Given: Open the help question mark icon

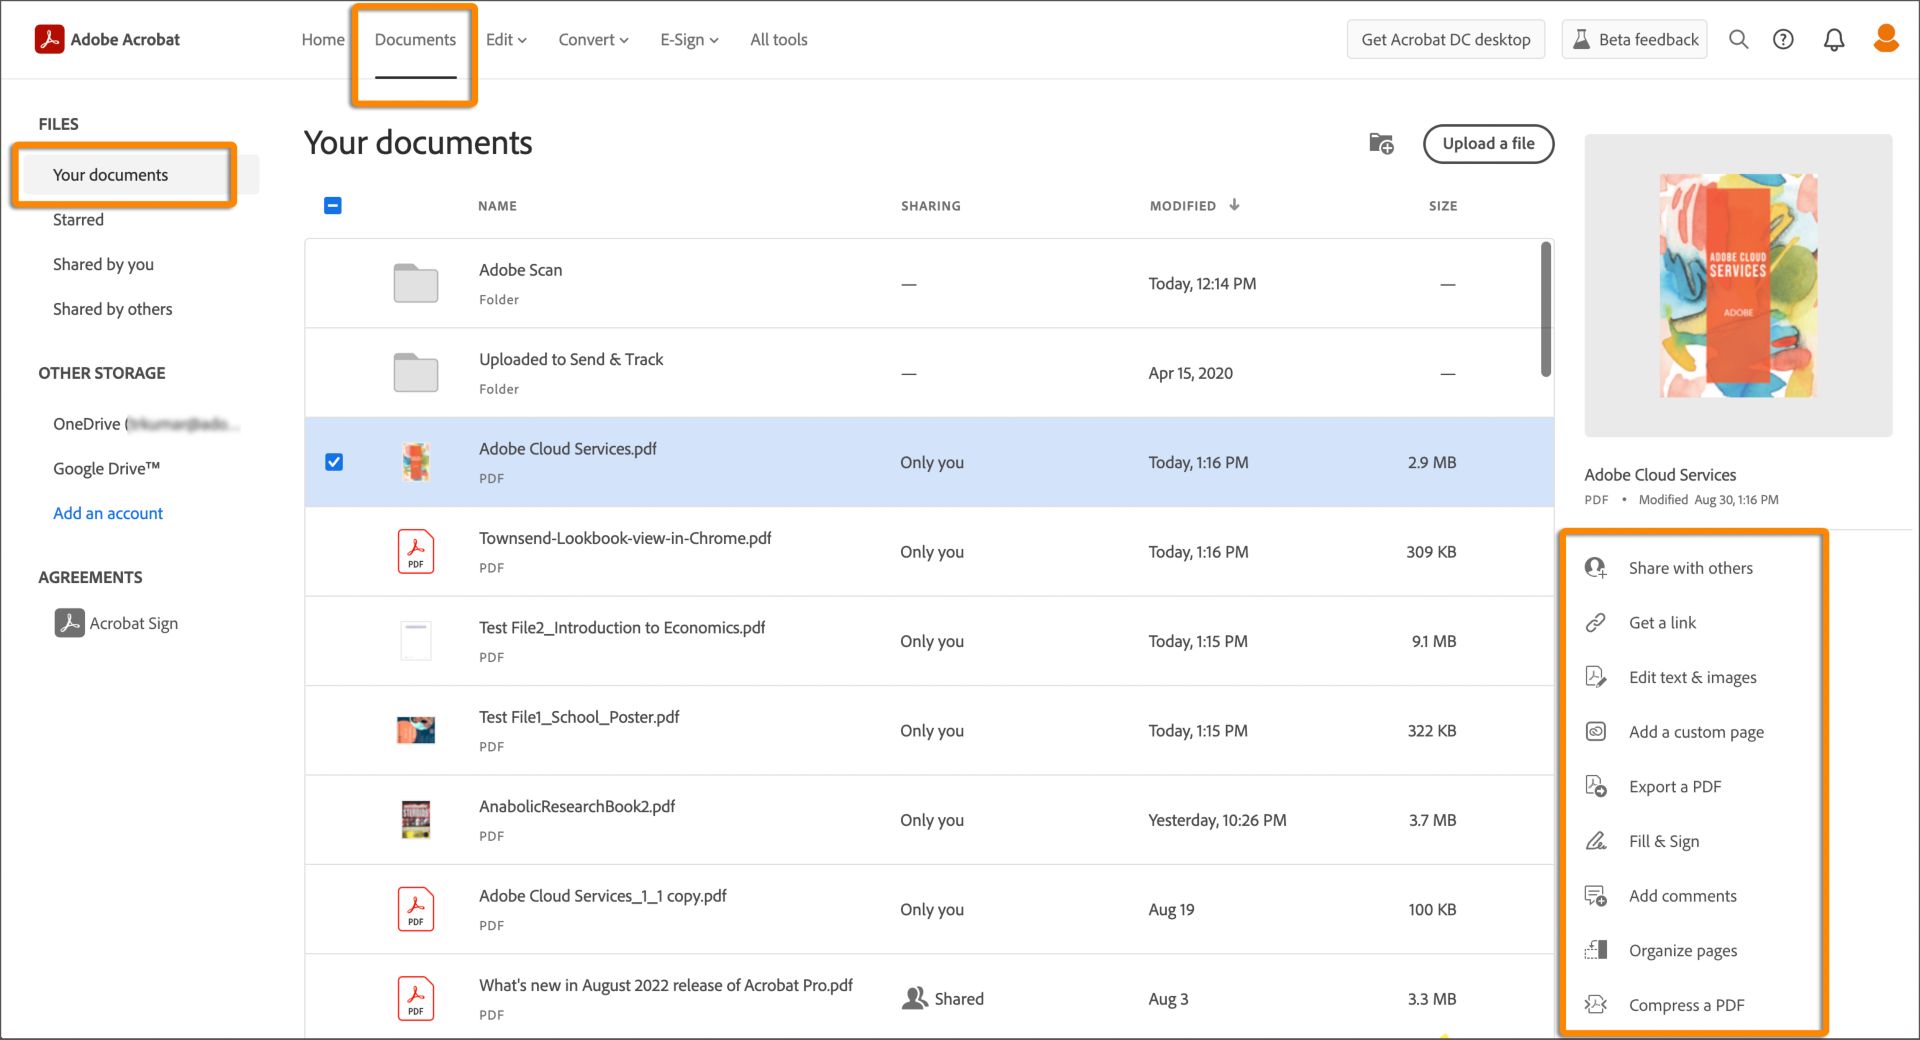Looking at the screenshot, I should tap(1783, 39).
